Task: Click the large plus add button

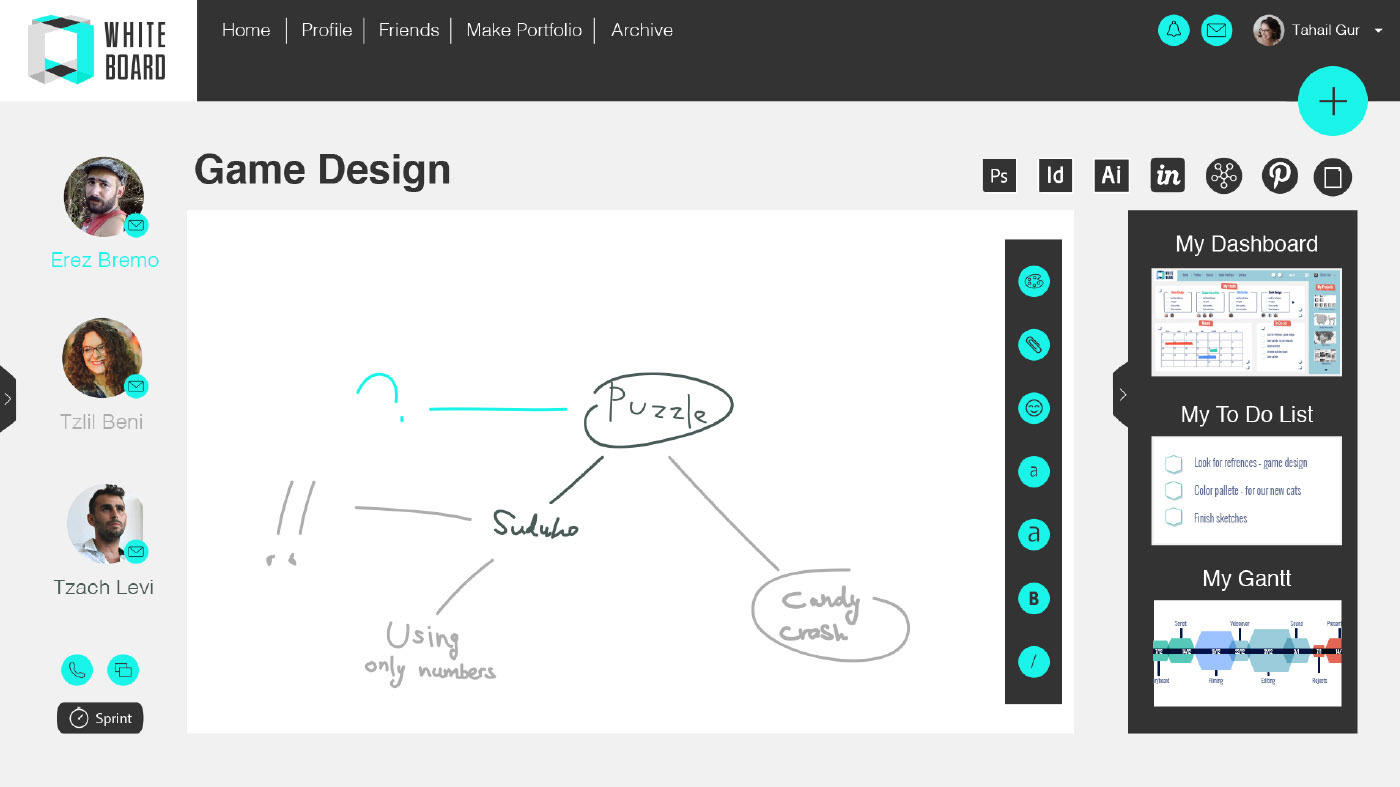Action: click(1333, 101)
